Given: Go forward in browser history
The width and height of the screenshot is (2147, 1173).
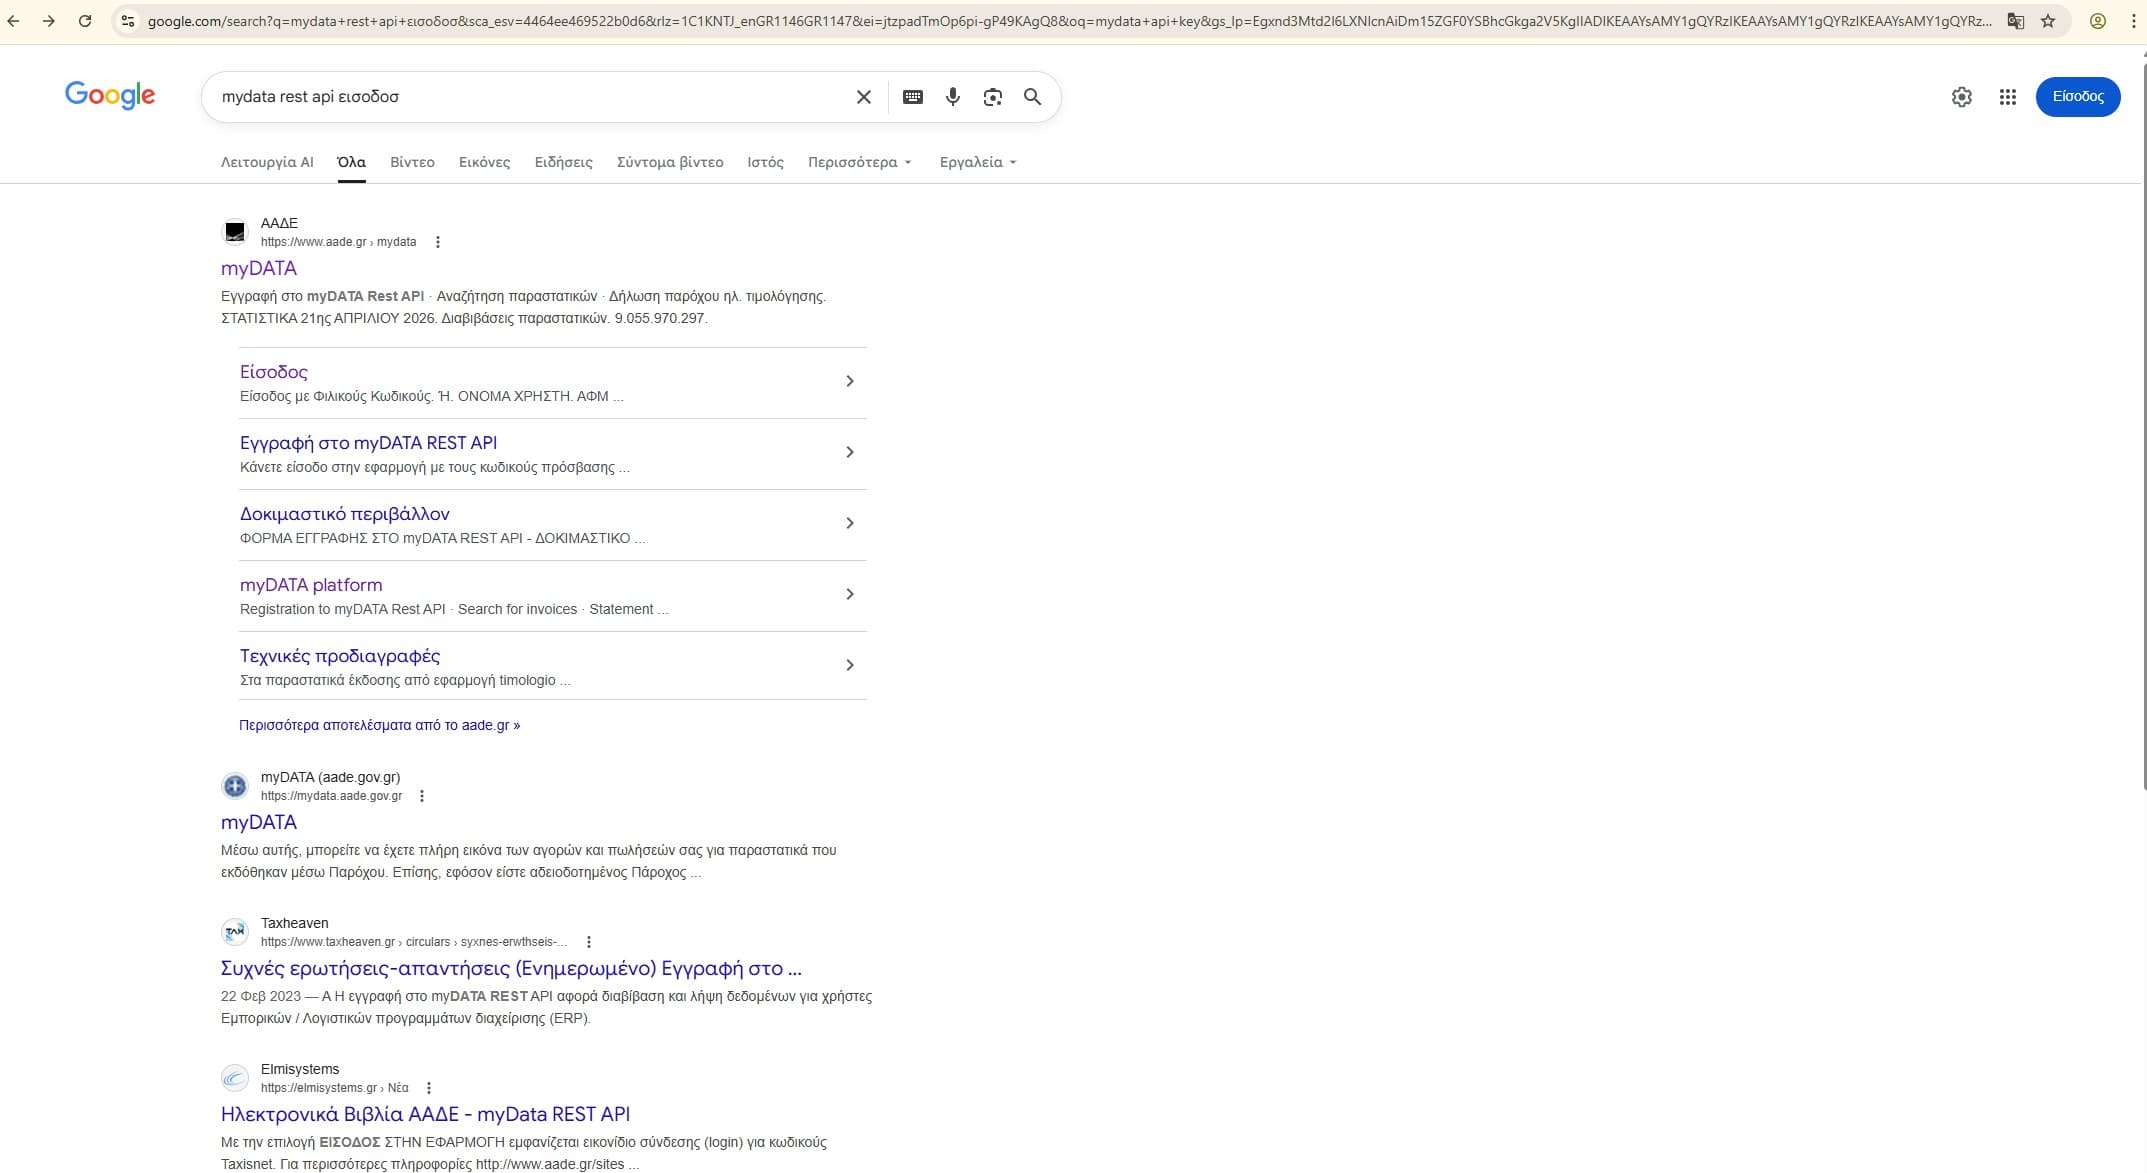Looking at the screenshot, I should click(x=48, y=21).
